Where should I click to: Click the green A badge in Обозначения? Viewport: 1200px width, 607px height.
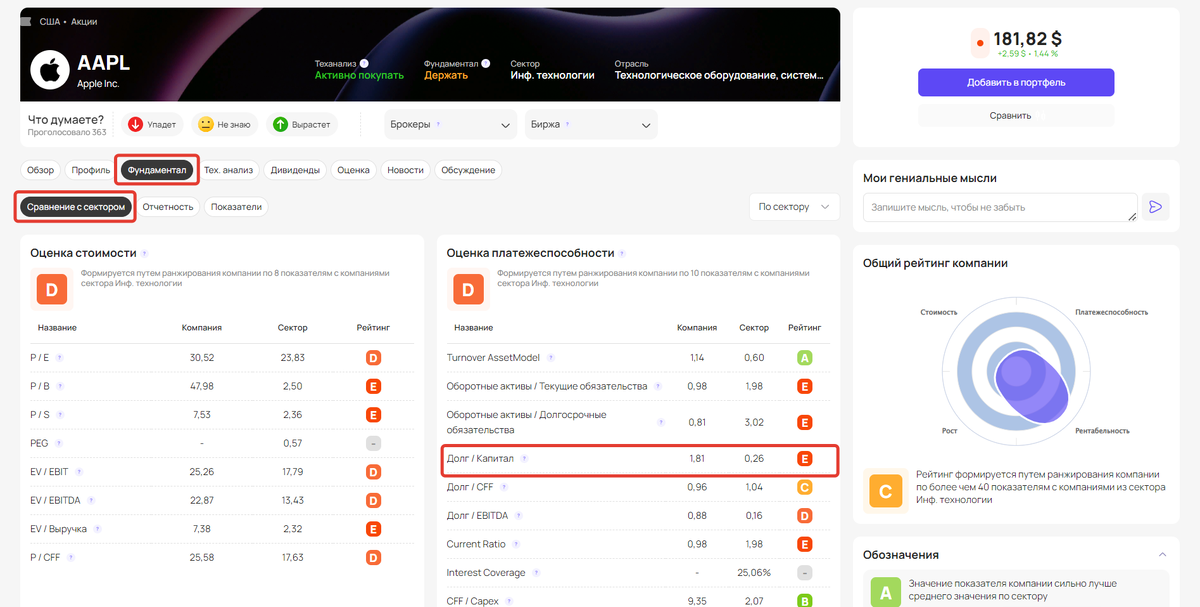[x=885, y=591]
